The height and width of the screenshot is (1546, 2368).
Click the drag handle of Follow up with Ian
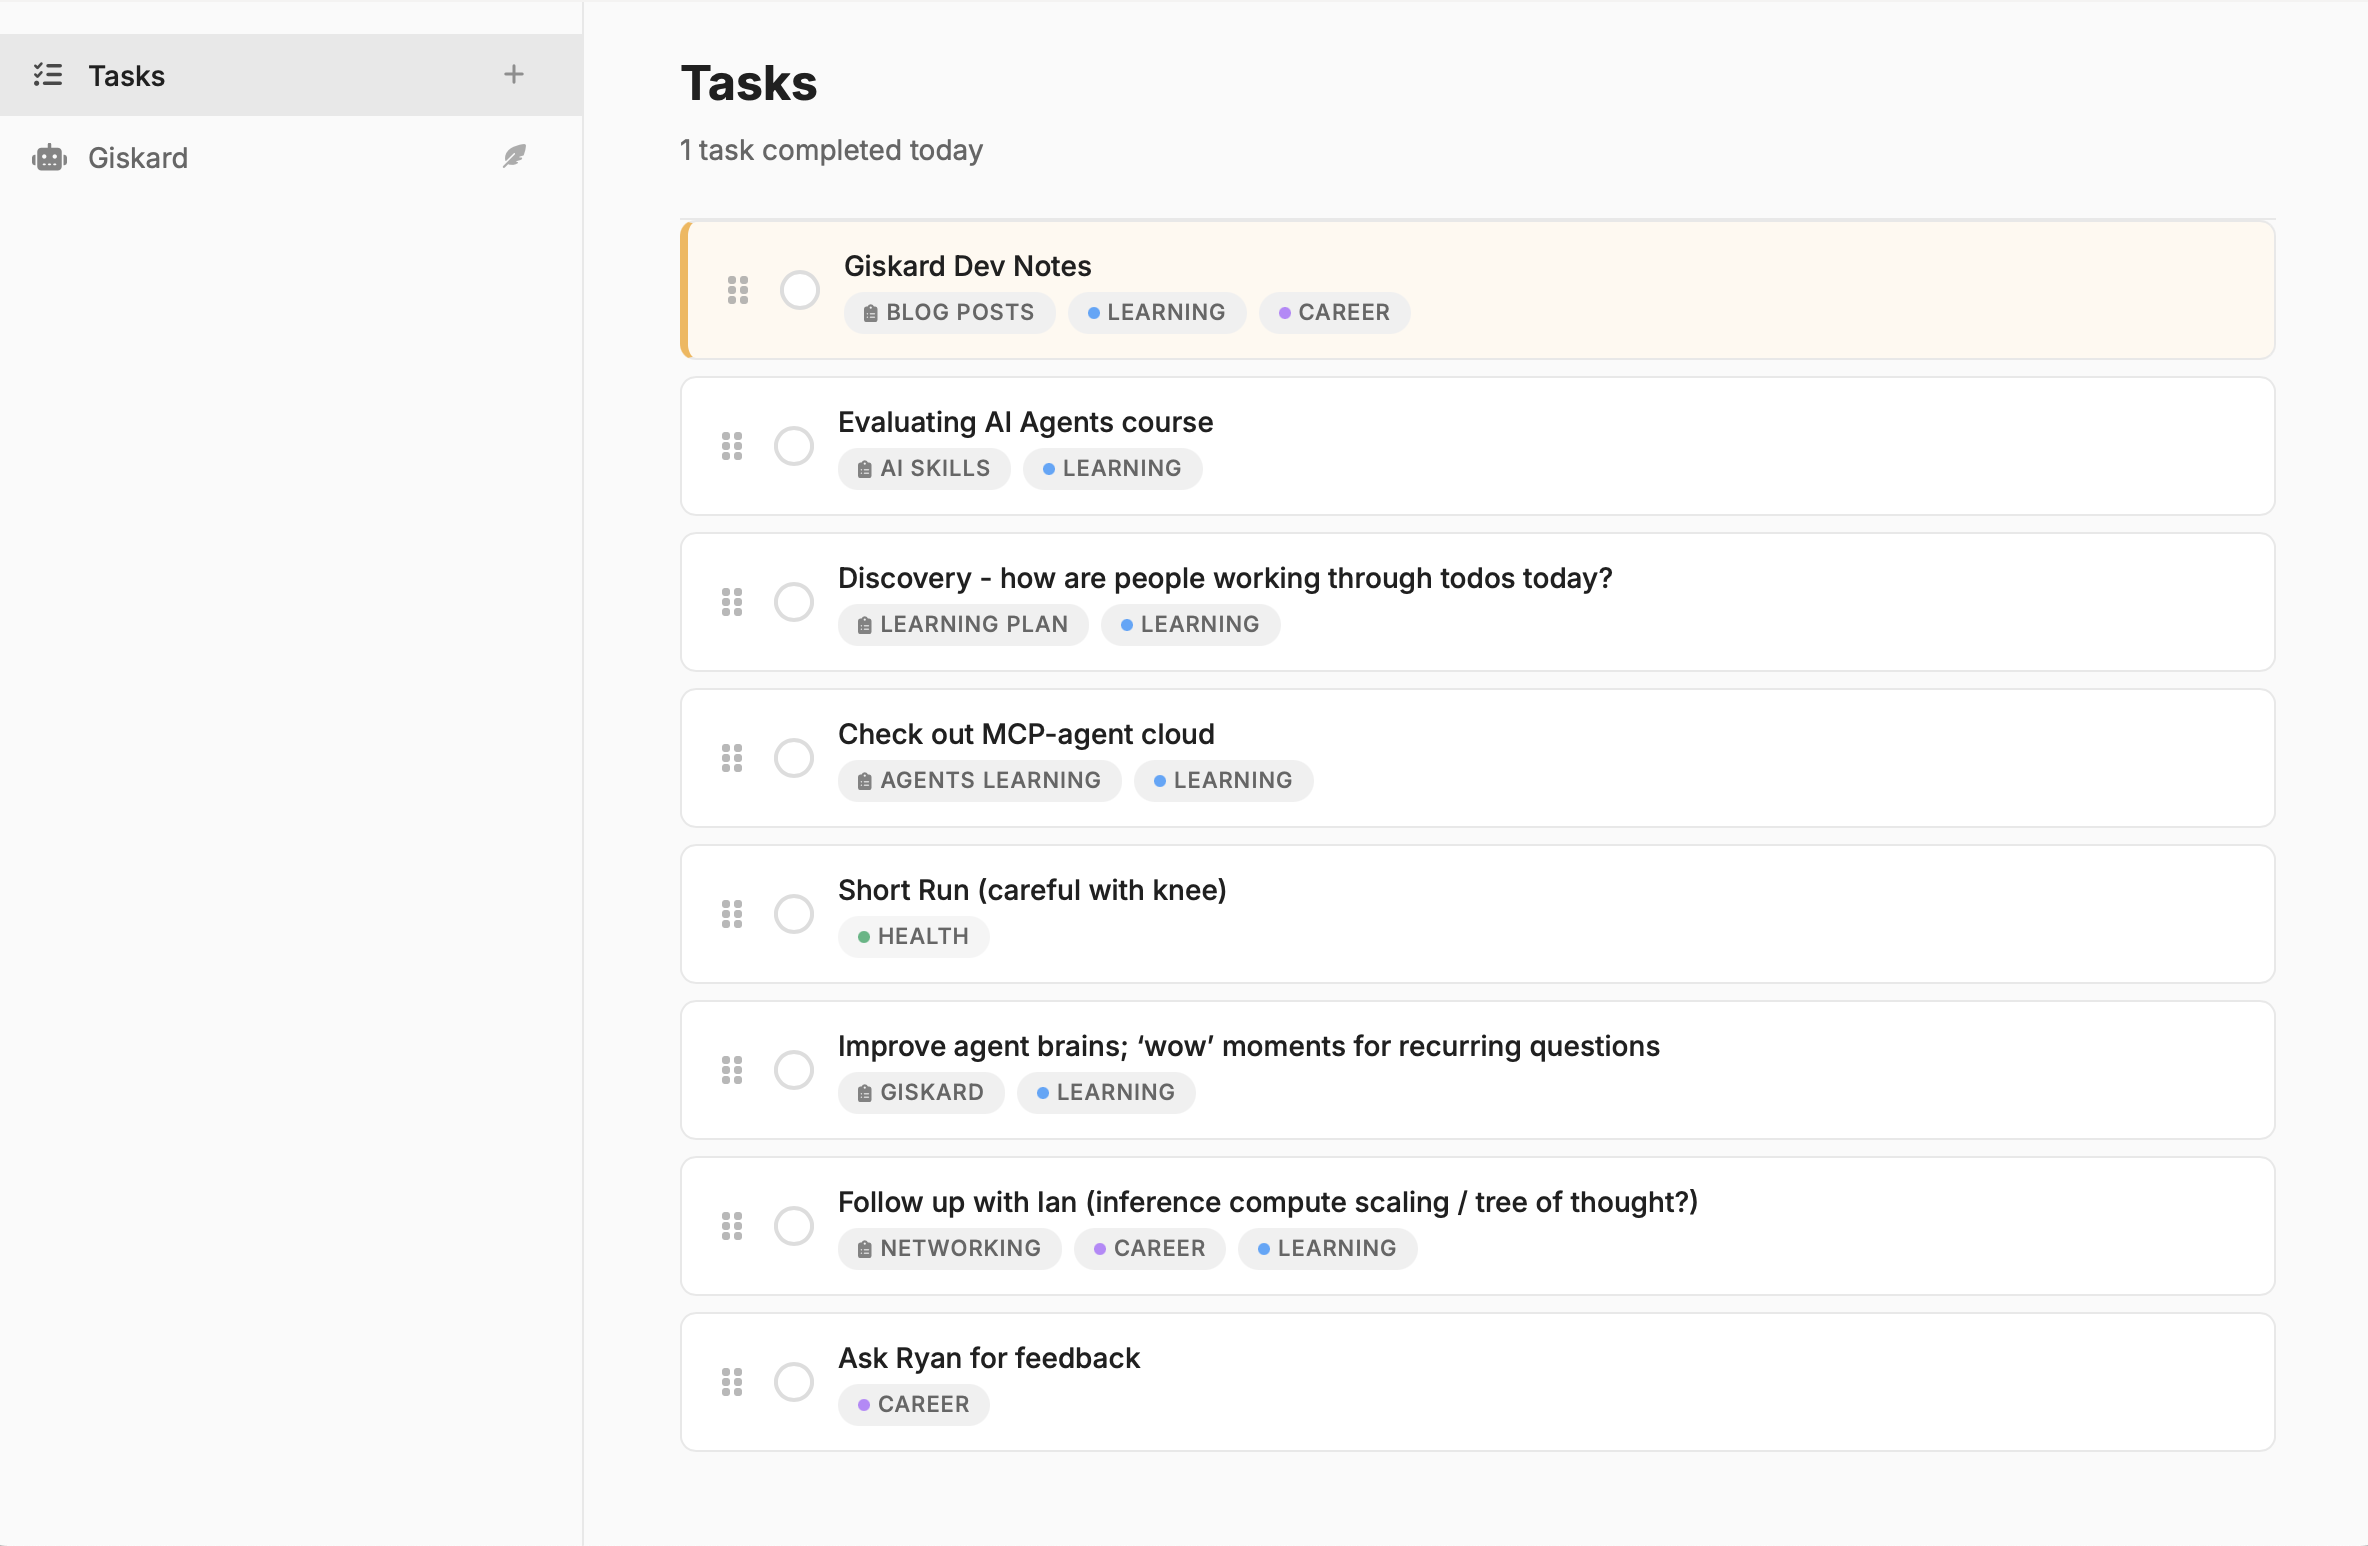click(x=731, y=1225)
